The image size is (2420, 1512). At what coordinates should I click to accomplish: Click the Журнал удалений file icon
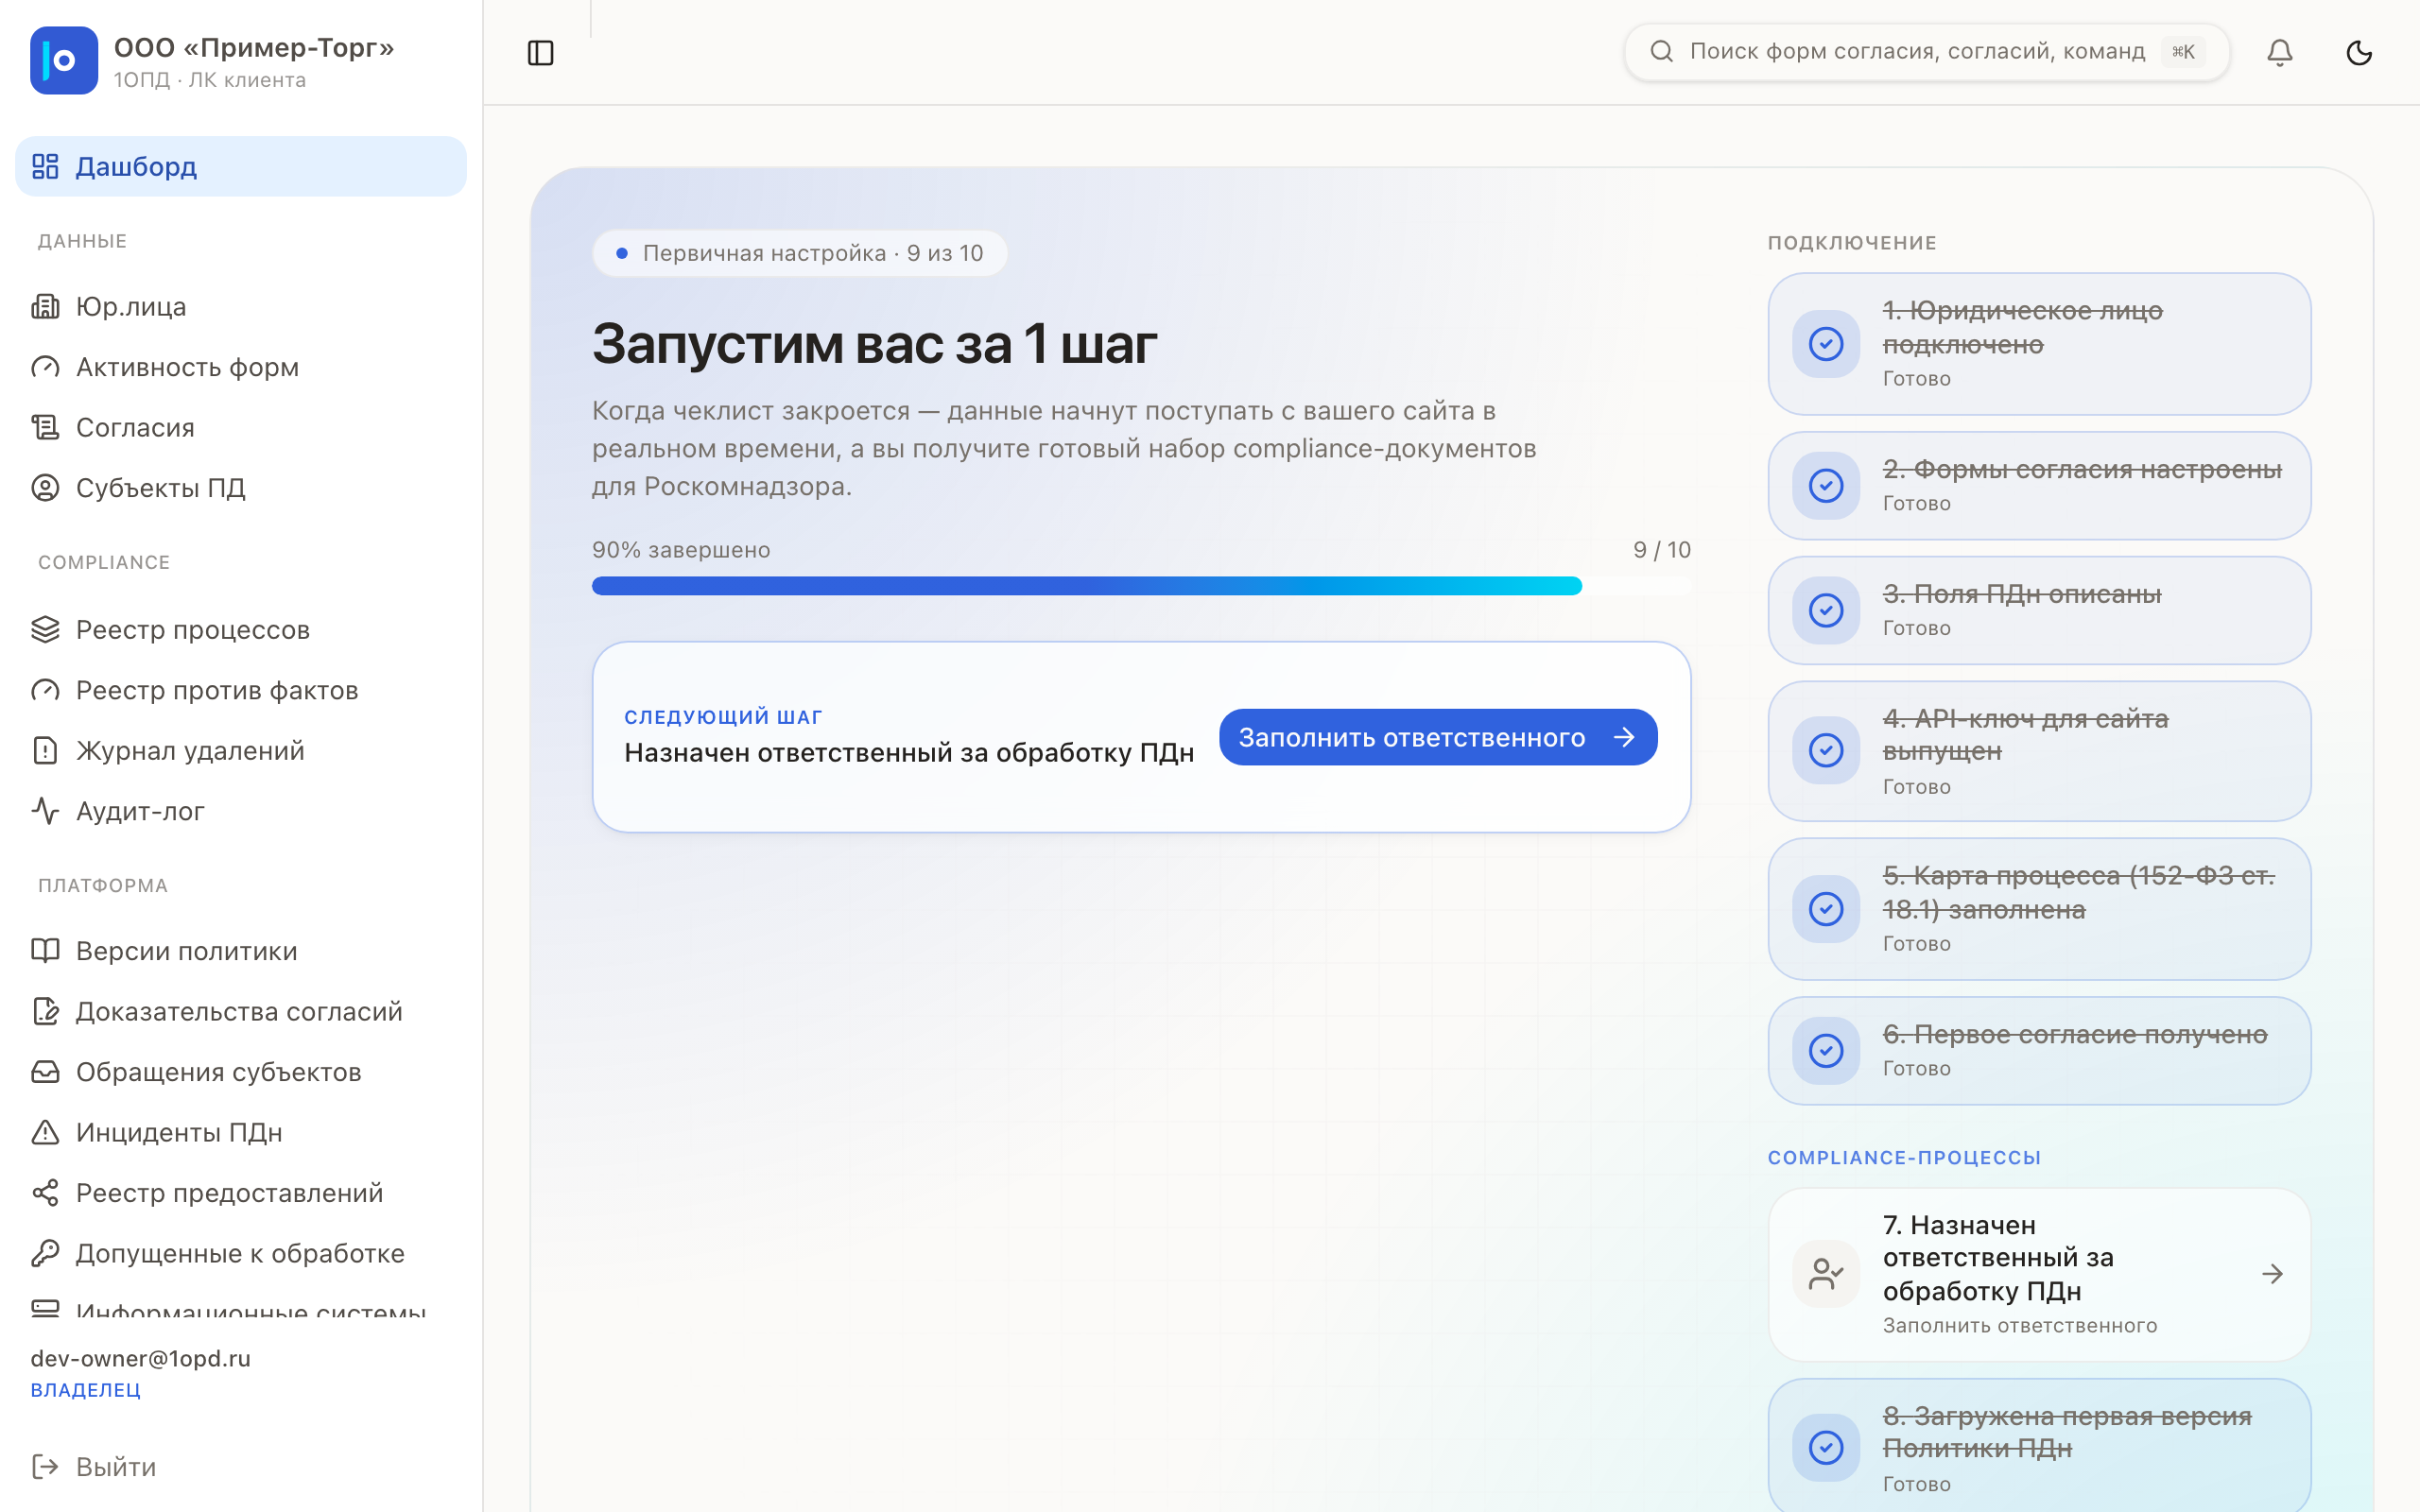click(45, 750)
